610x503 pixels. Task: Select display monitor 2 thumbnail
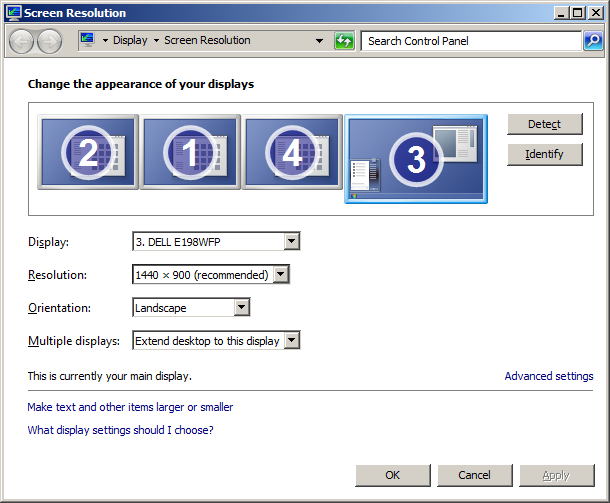(88, 152)
